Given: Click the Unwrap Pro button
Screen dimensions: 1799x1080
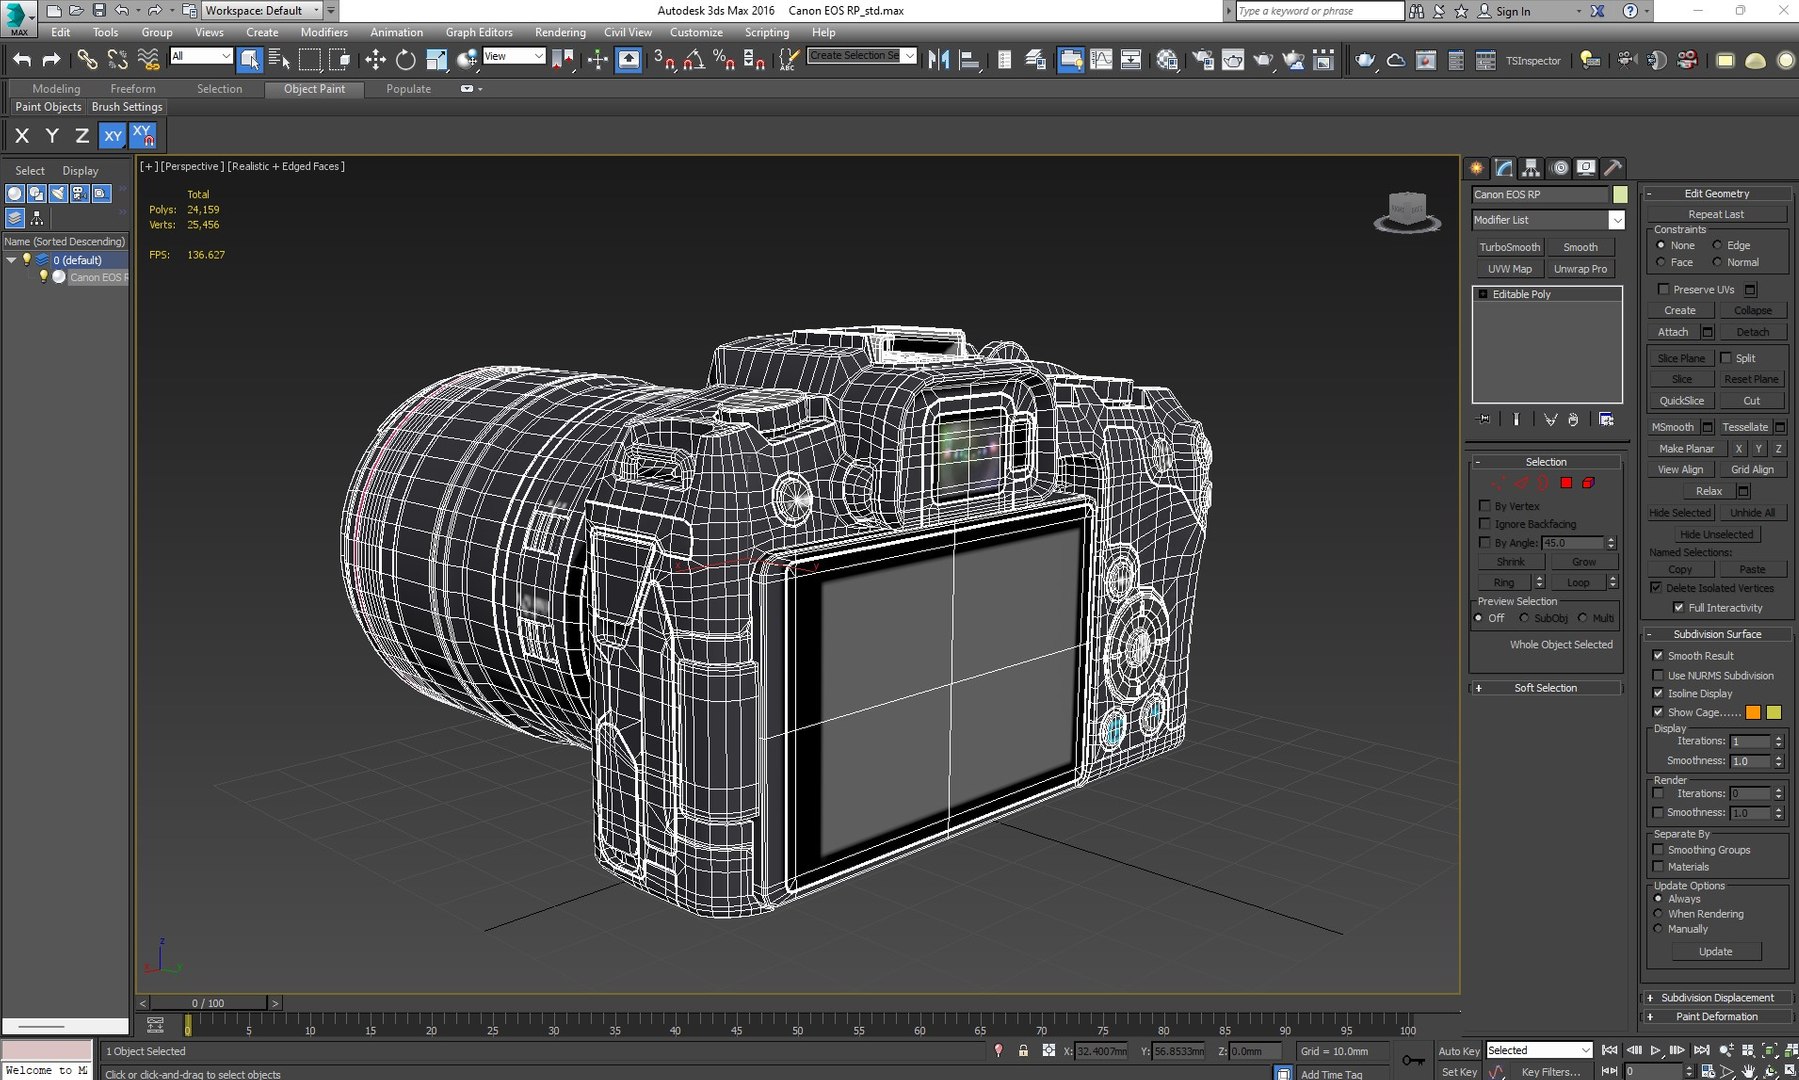Looking at the screenshot, I should (x=1581, y=269).
